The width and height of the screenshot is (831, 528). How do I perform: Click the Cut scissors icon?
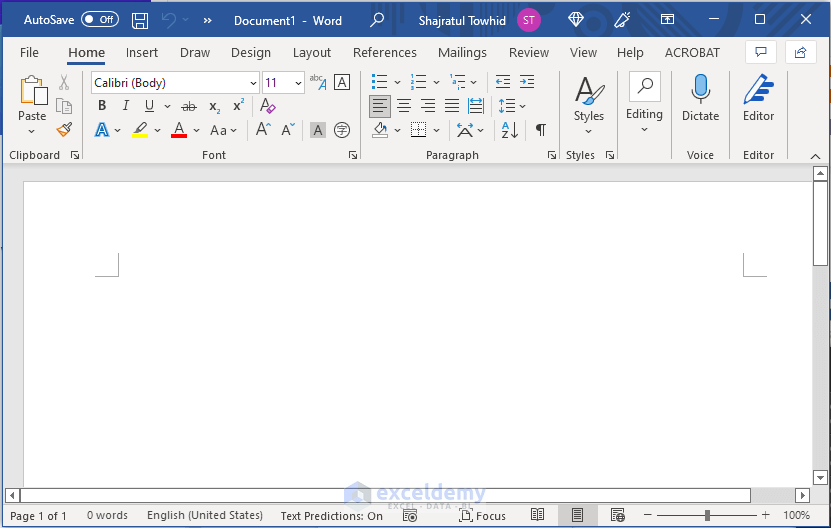[64, 82]
